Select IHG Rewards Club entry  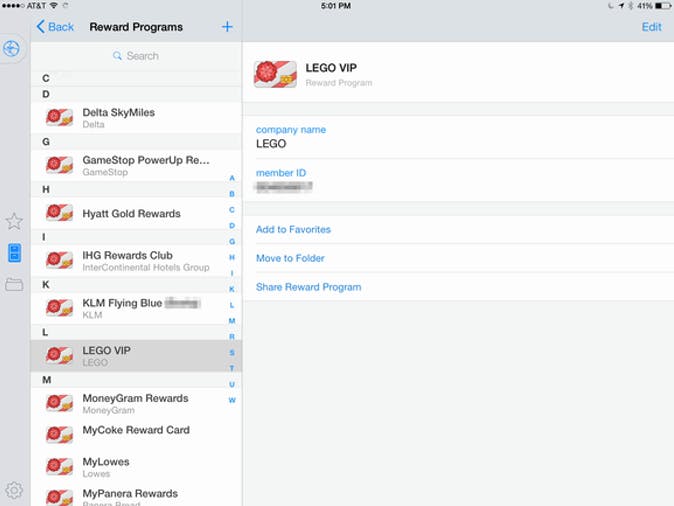[x=136, y=261]
